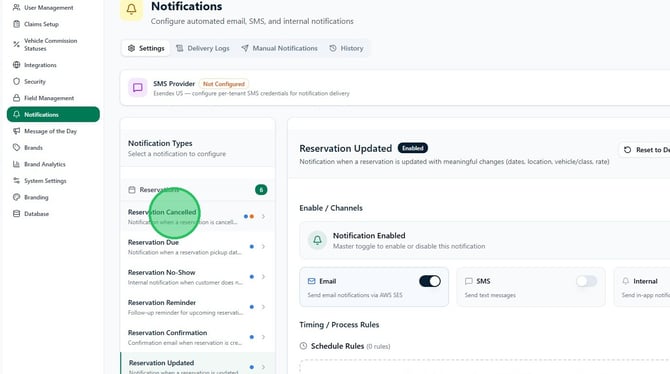
Task: Click the Database icon in sidebar
Action: tap(16, 214)
